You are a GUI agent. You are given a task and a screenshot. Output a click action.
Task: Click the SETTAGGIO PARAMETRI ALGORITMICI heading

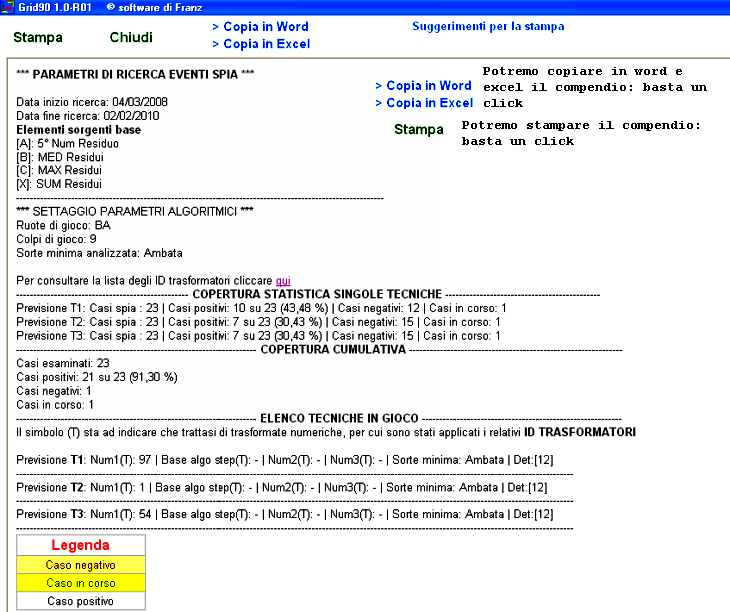[x=135, y=211]
